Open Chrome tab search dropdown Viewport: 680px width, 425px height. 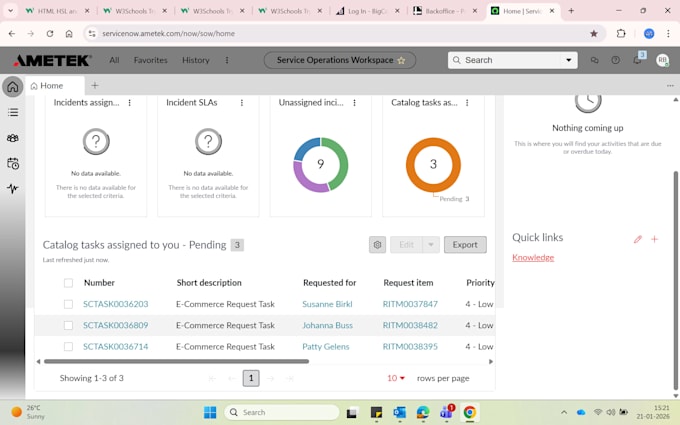point(10,11)
